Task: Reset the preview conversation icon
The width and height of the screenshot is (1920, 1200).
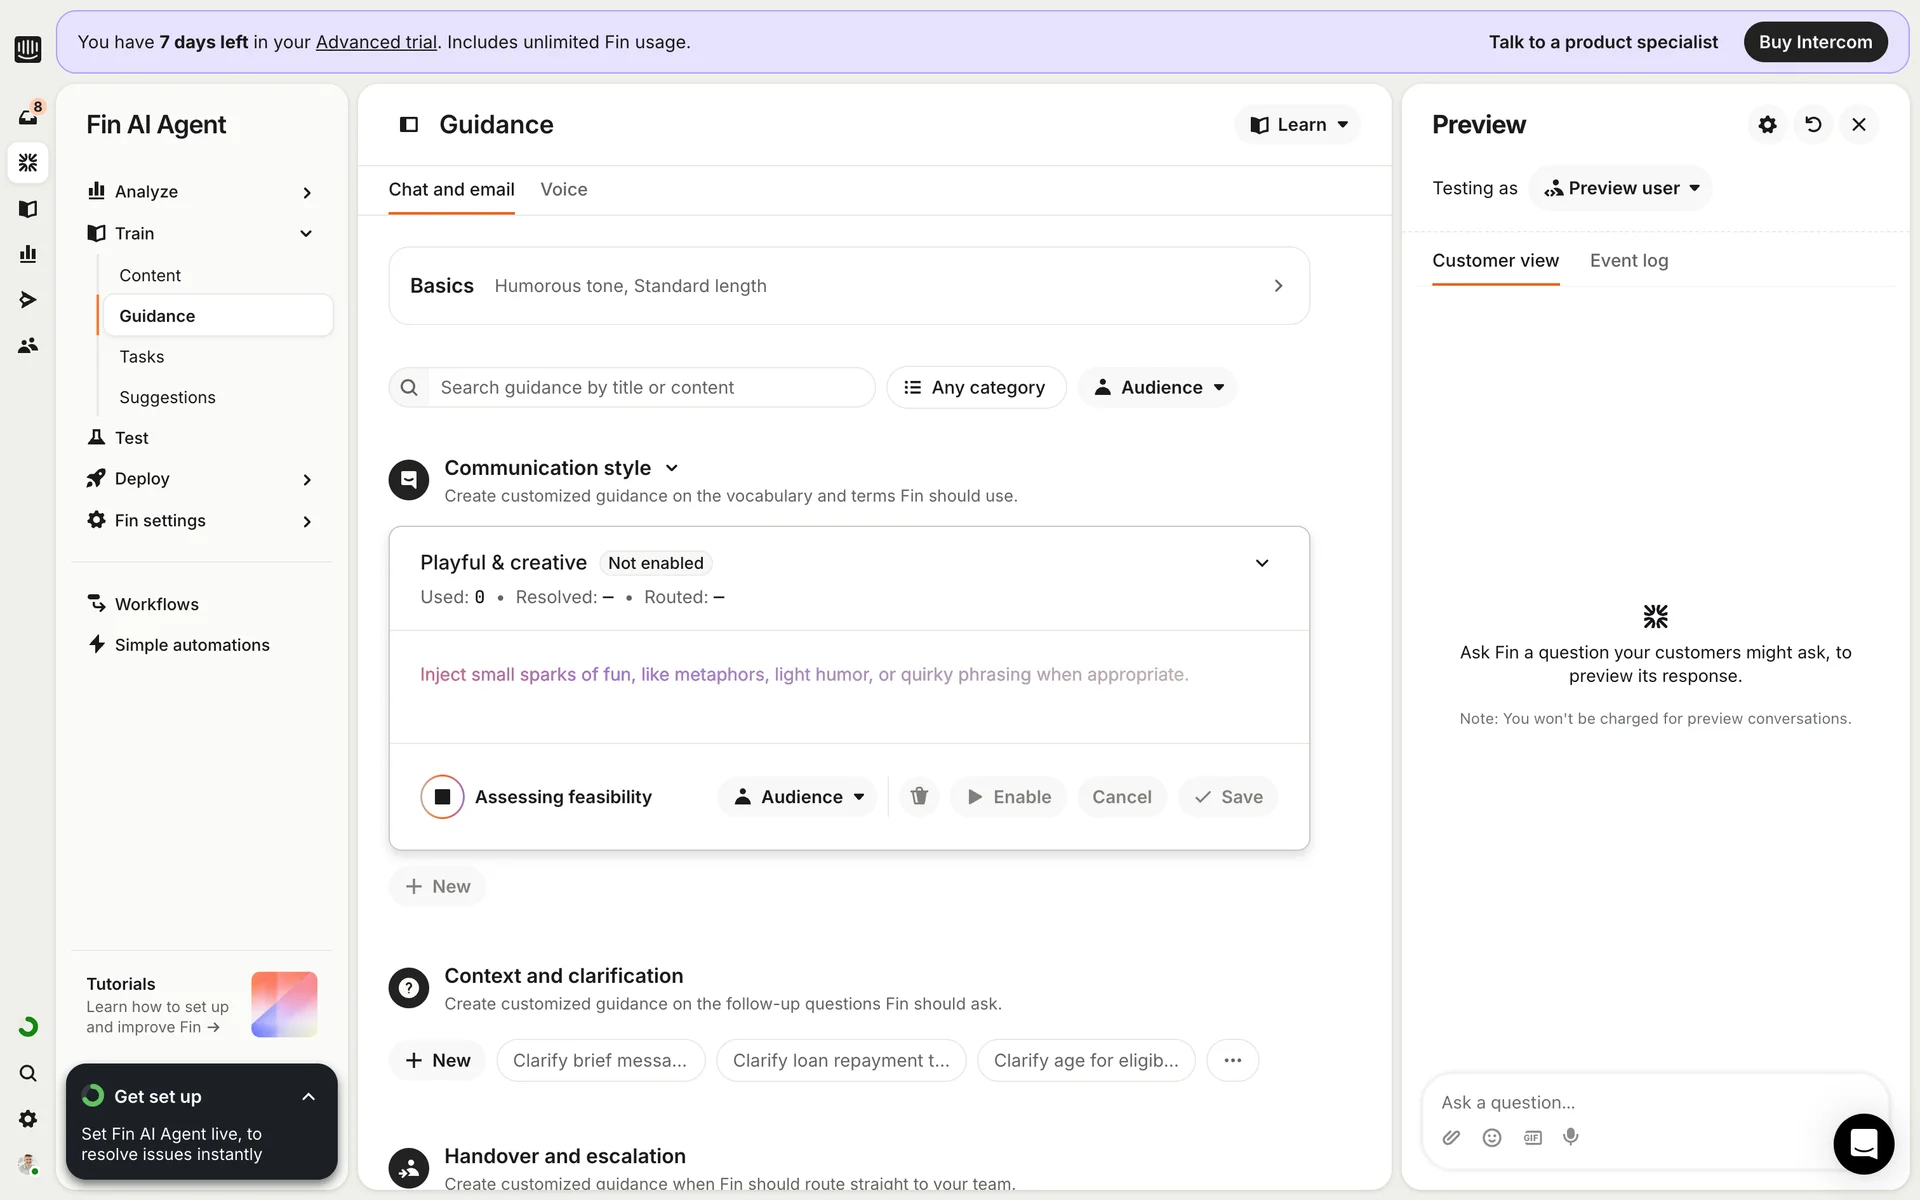Action: (x=1813, y=125)
